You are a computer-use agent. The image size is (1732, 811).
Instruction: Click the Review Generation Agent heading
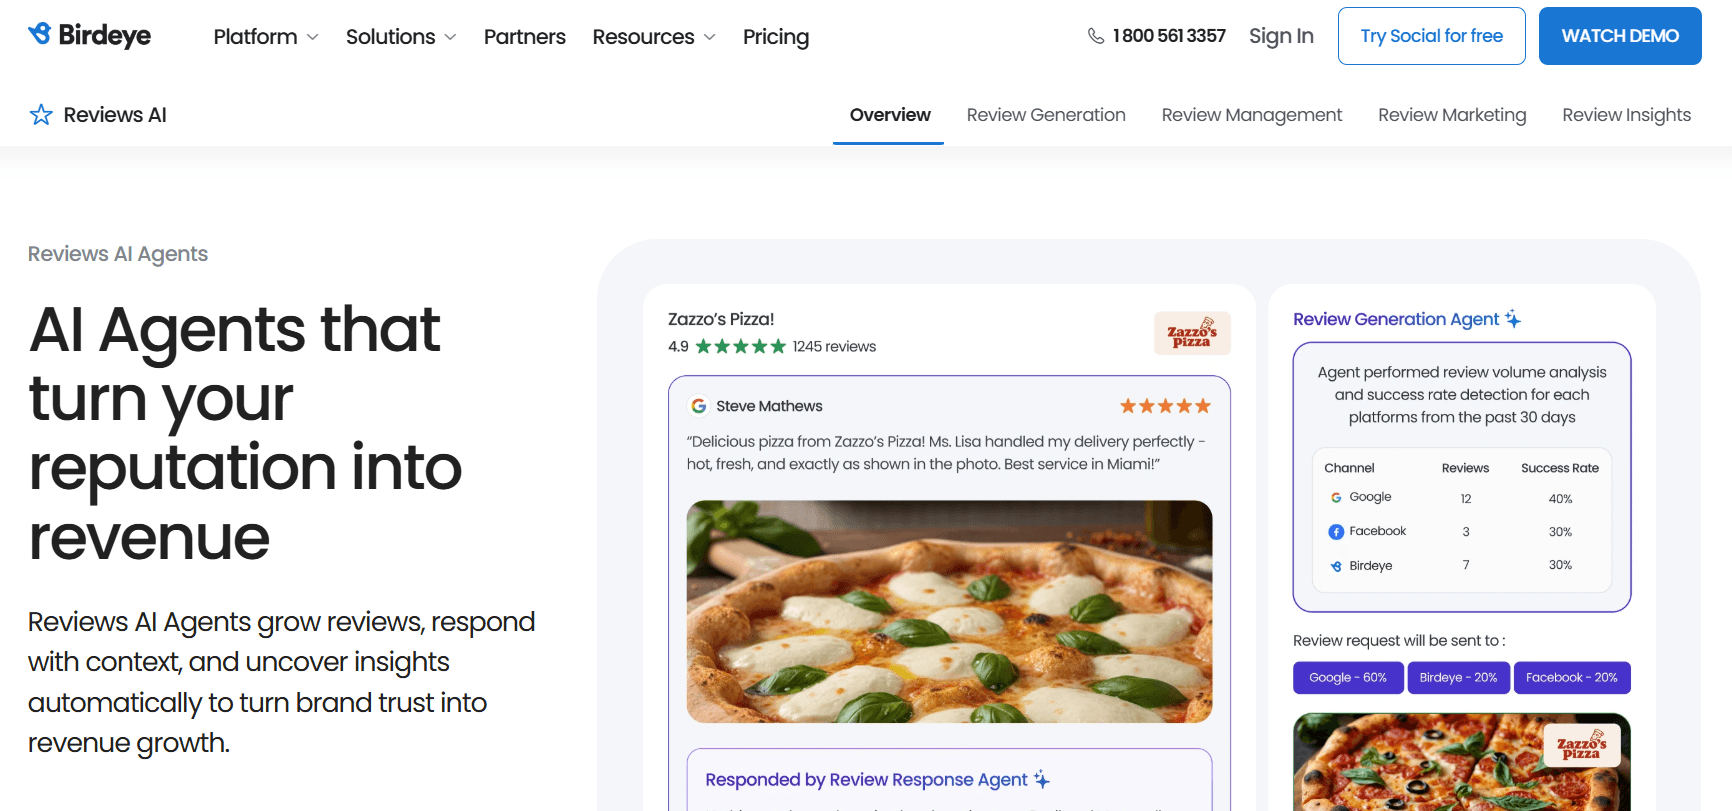1396,319
